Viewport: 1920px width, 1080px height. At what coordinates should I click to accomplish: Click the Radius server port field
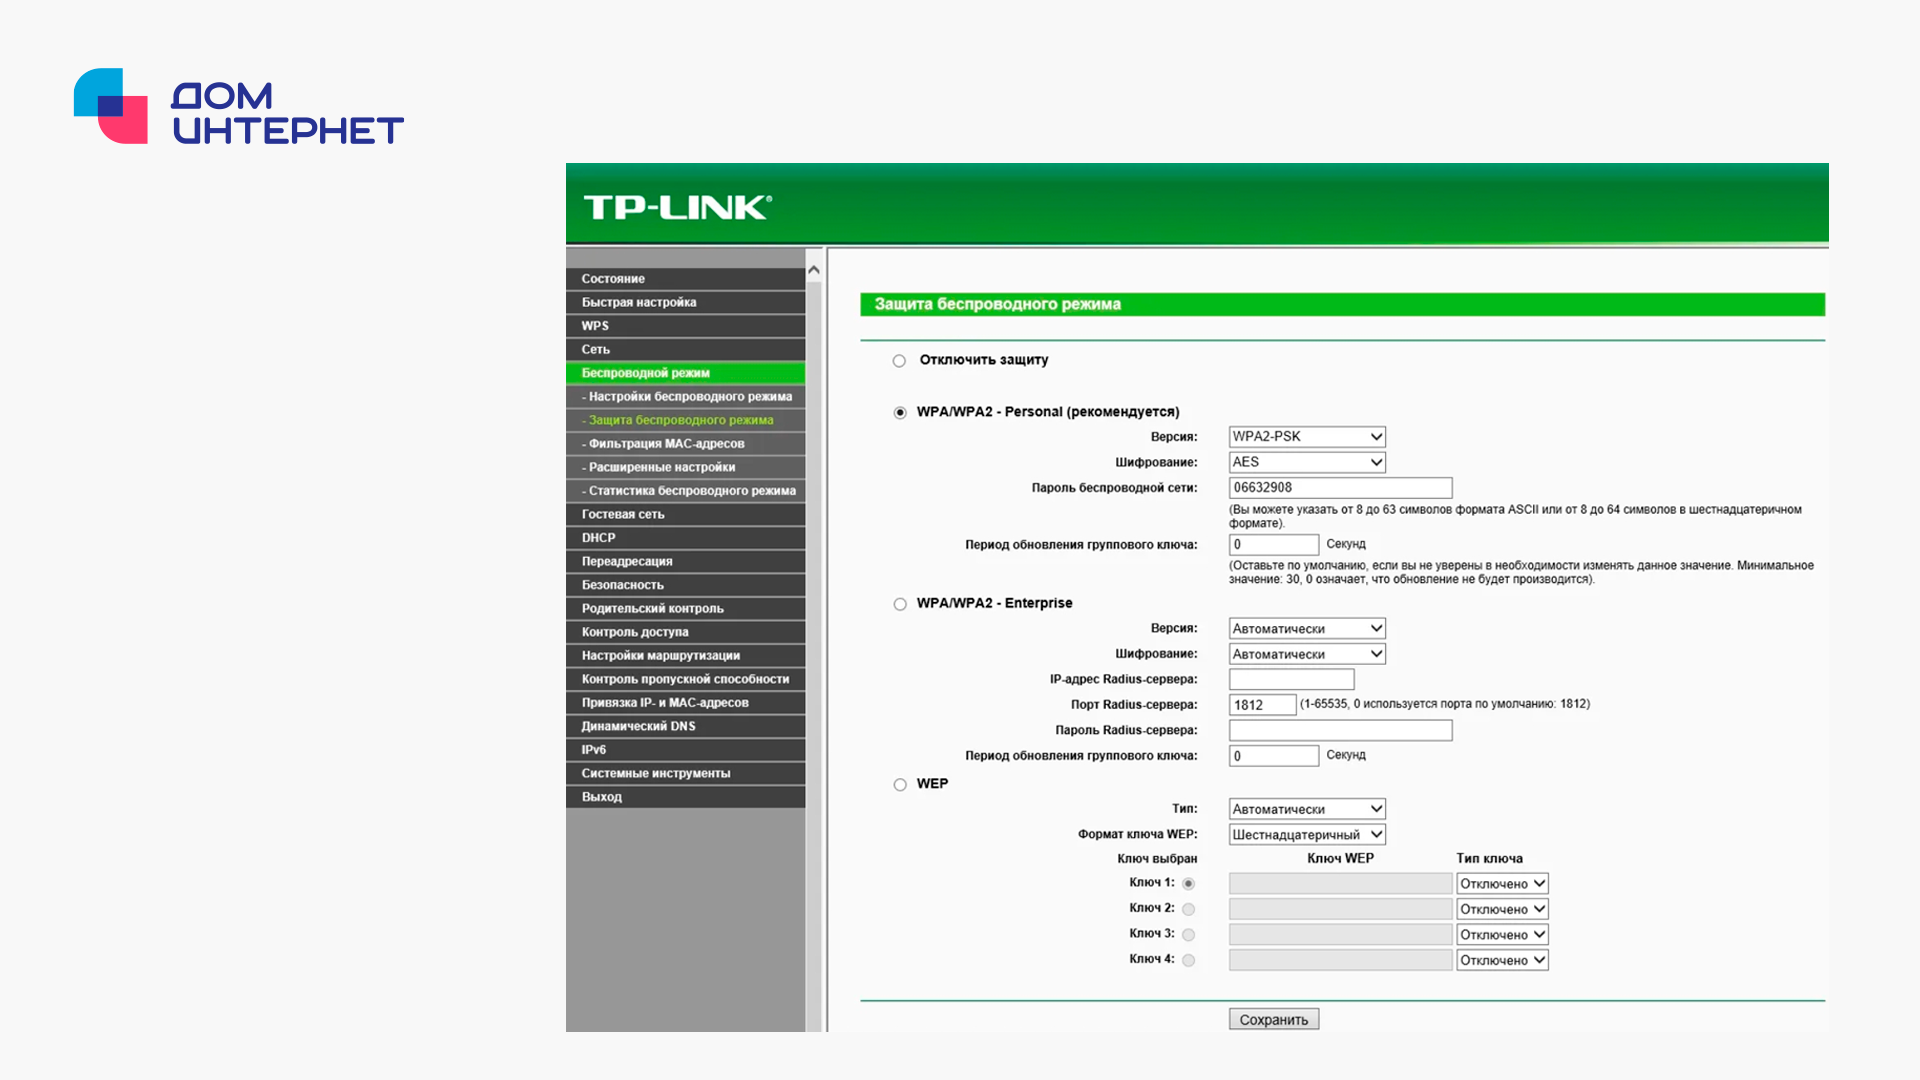[1262, 705]
